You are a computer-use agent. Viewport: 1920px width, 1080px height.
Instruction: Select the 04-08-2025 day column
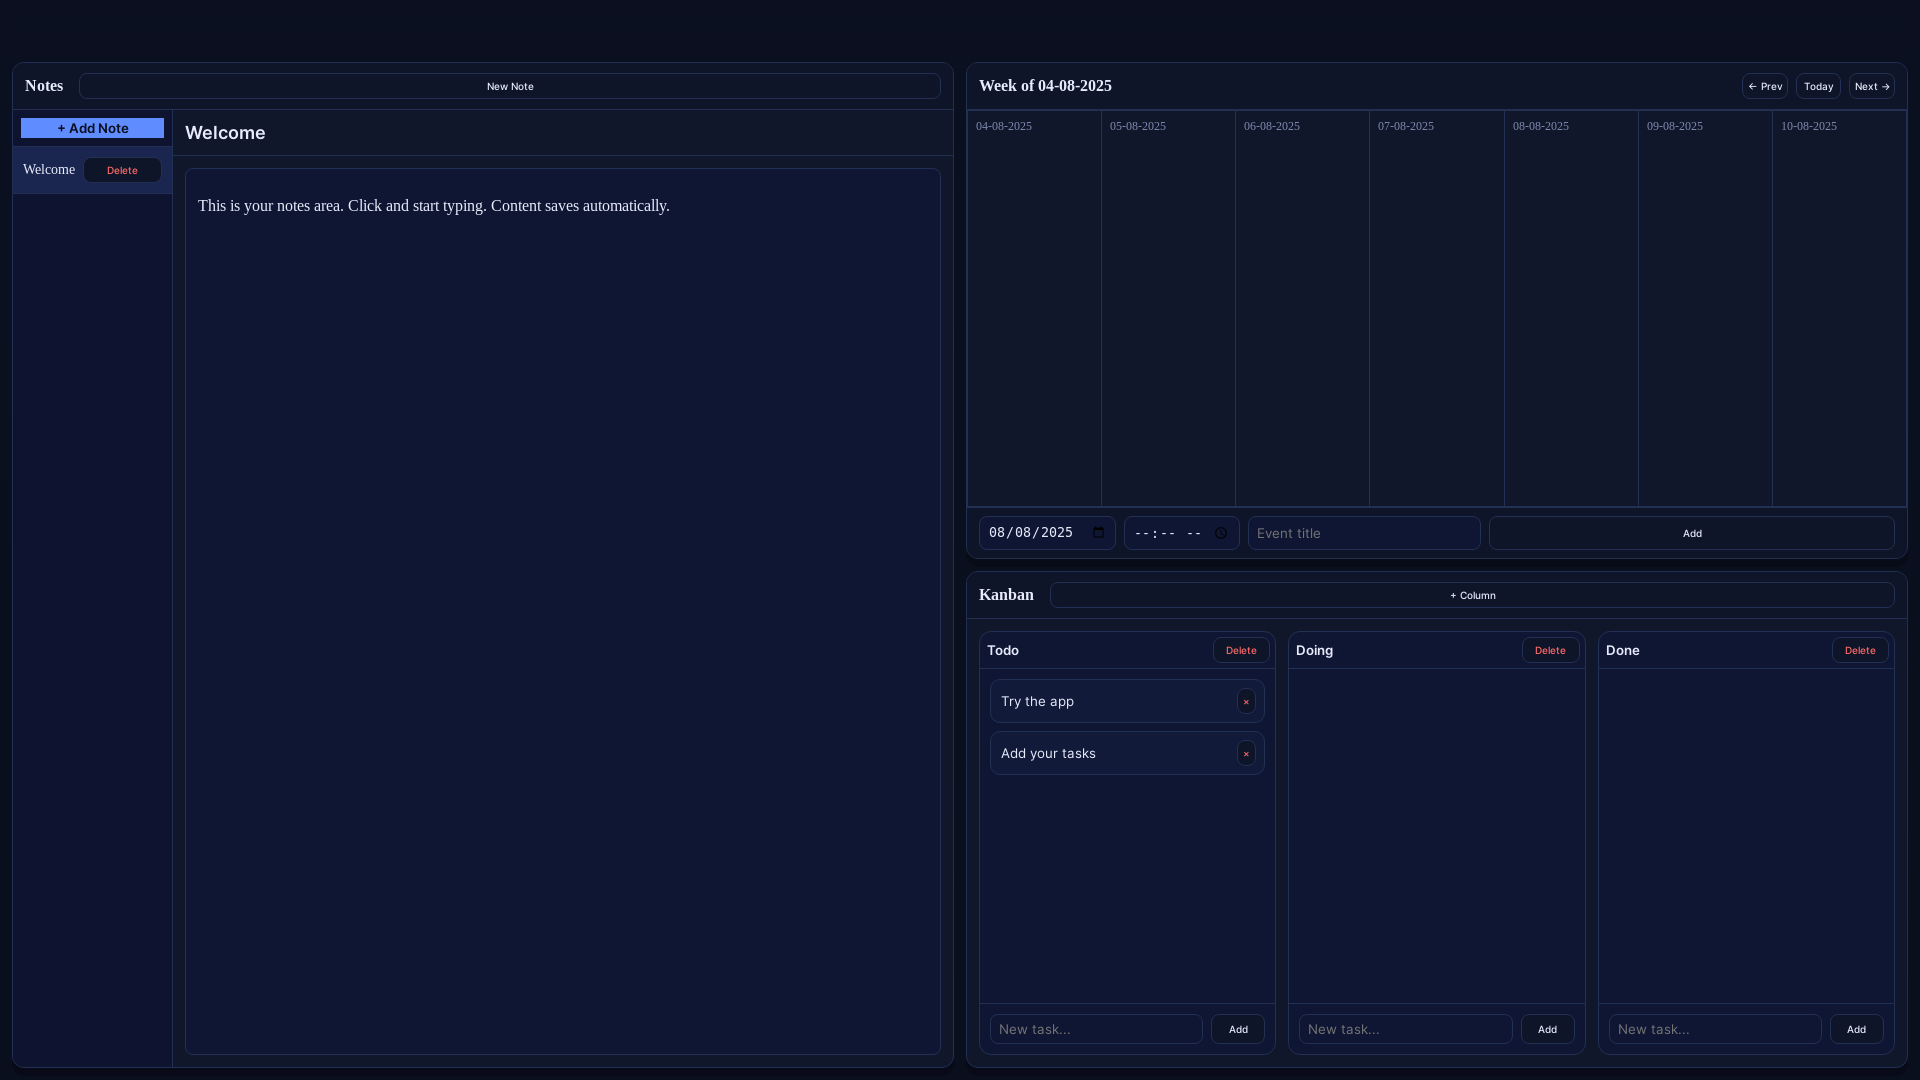point(1034,308)
